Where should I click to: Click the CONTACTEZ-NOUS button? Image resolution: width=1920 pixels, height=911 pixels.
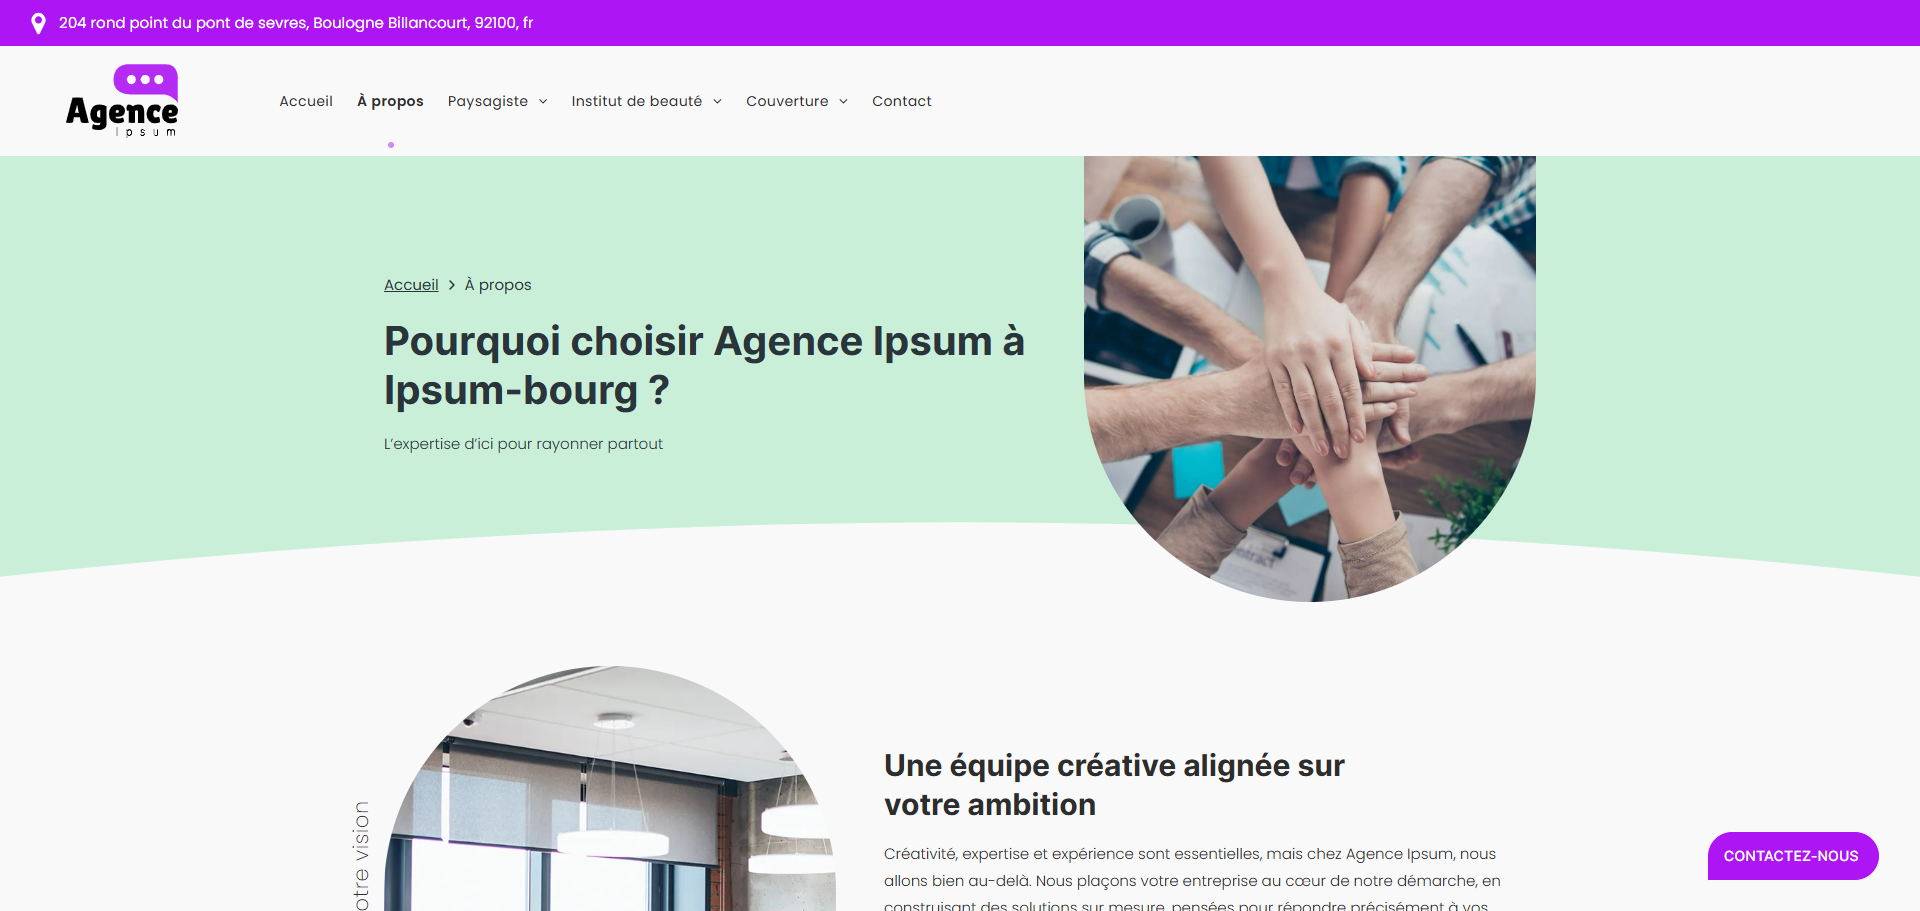click(x=1792, y=856)
